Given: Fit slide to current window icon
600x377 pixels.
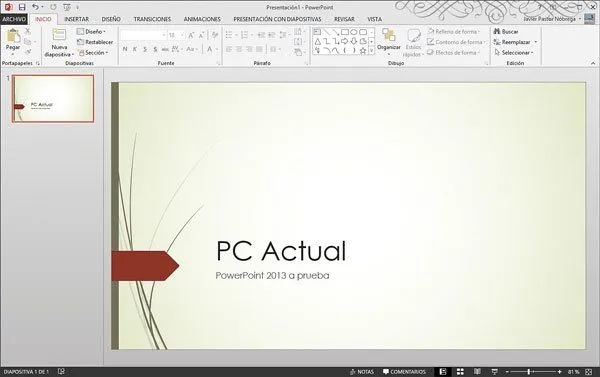Looking at the screenshot, I should click(x=589, y=372).
